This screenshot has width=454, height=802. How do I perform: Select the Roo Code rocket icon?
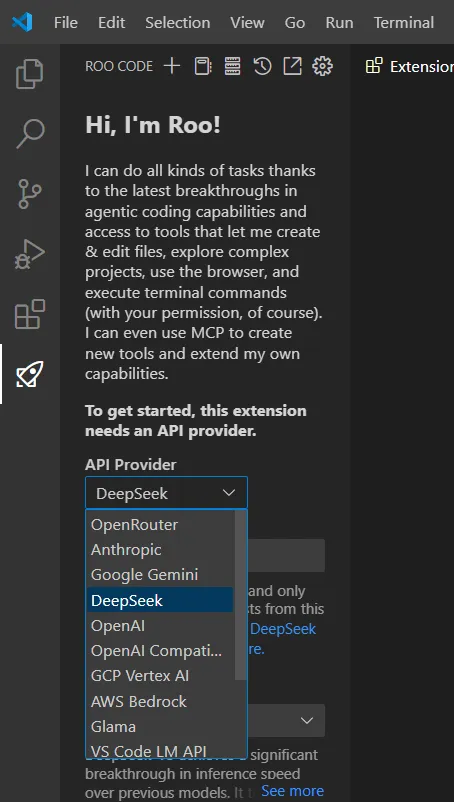pyautogui.click(x=30, y=374)
